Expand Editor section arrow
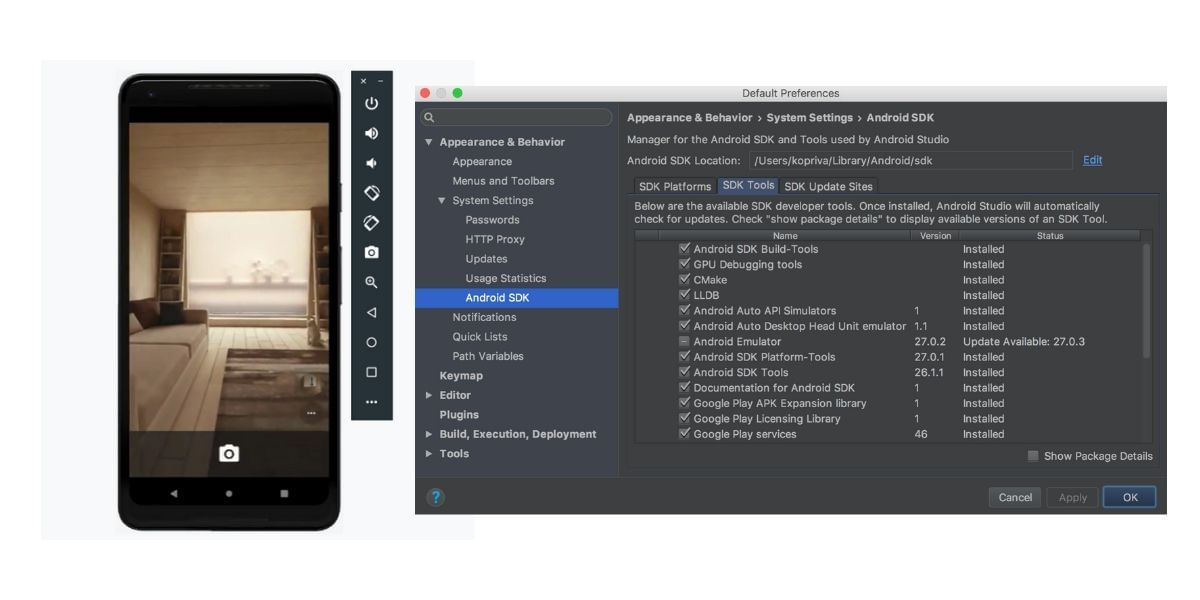The width and height of the screenshot is (1200, 600). pos(429,395)
